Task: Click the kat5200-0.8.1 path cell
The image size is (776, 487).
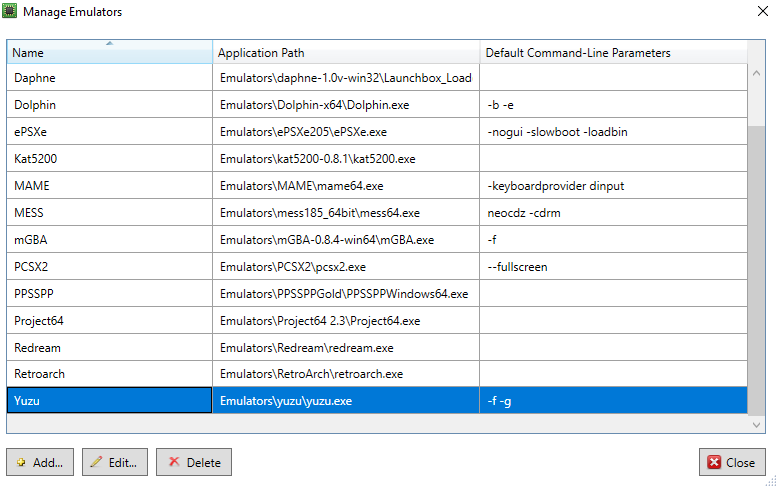Action: (346, 158)
